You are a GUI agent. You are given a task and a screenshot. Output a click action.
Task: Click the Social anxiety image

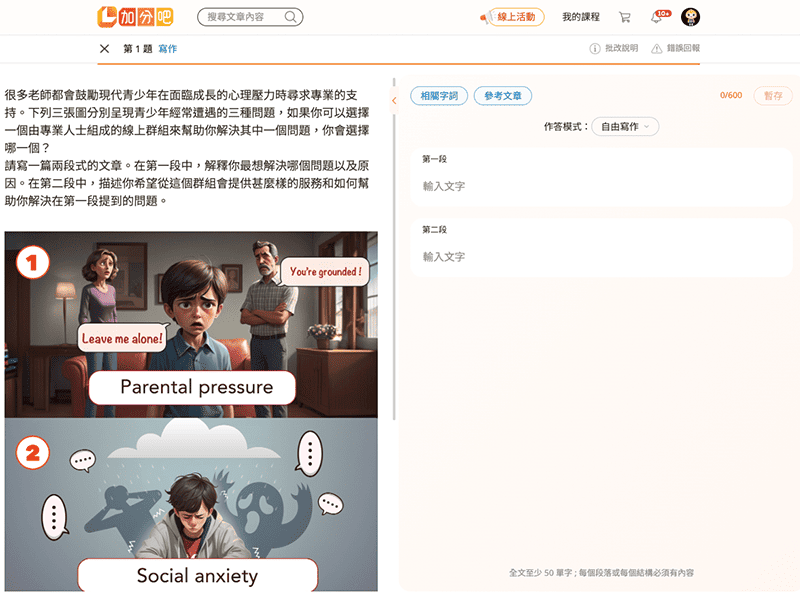point(191,504)
